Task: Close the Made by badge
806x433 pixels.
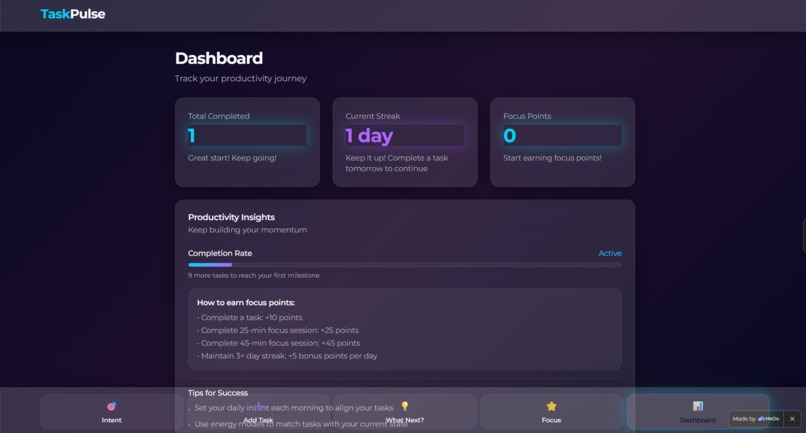Action: coord(792,419)
